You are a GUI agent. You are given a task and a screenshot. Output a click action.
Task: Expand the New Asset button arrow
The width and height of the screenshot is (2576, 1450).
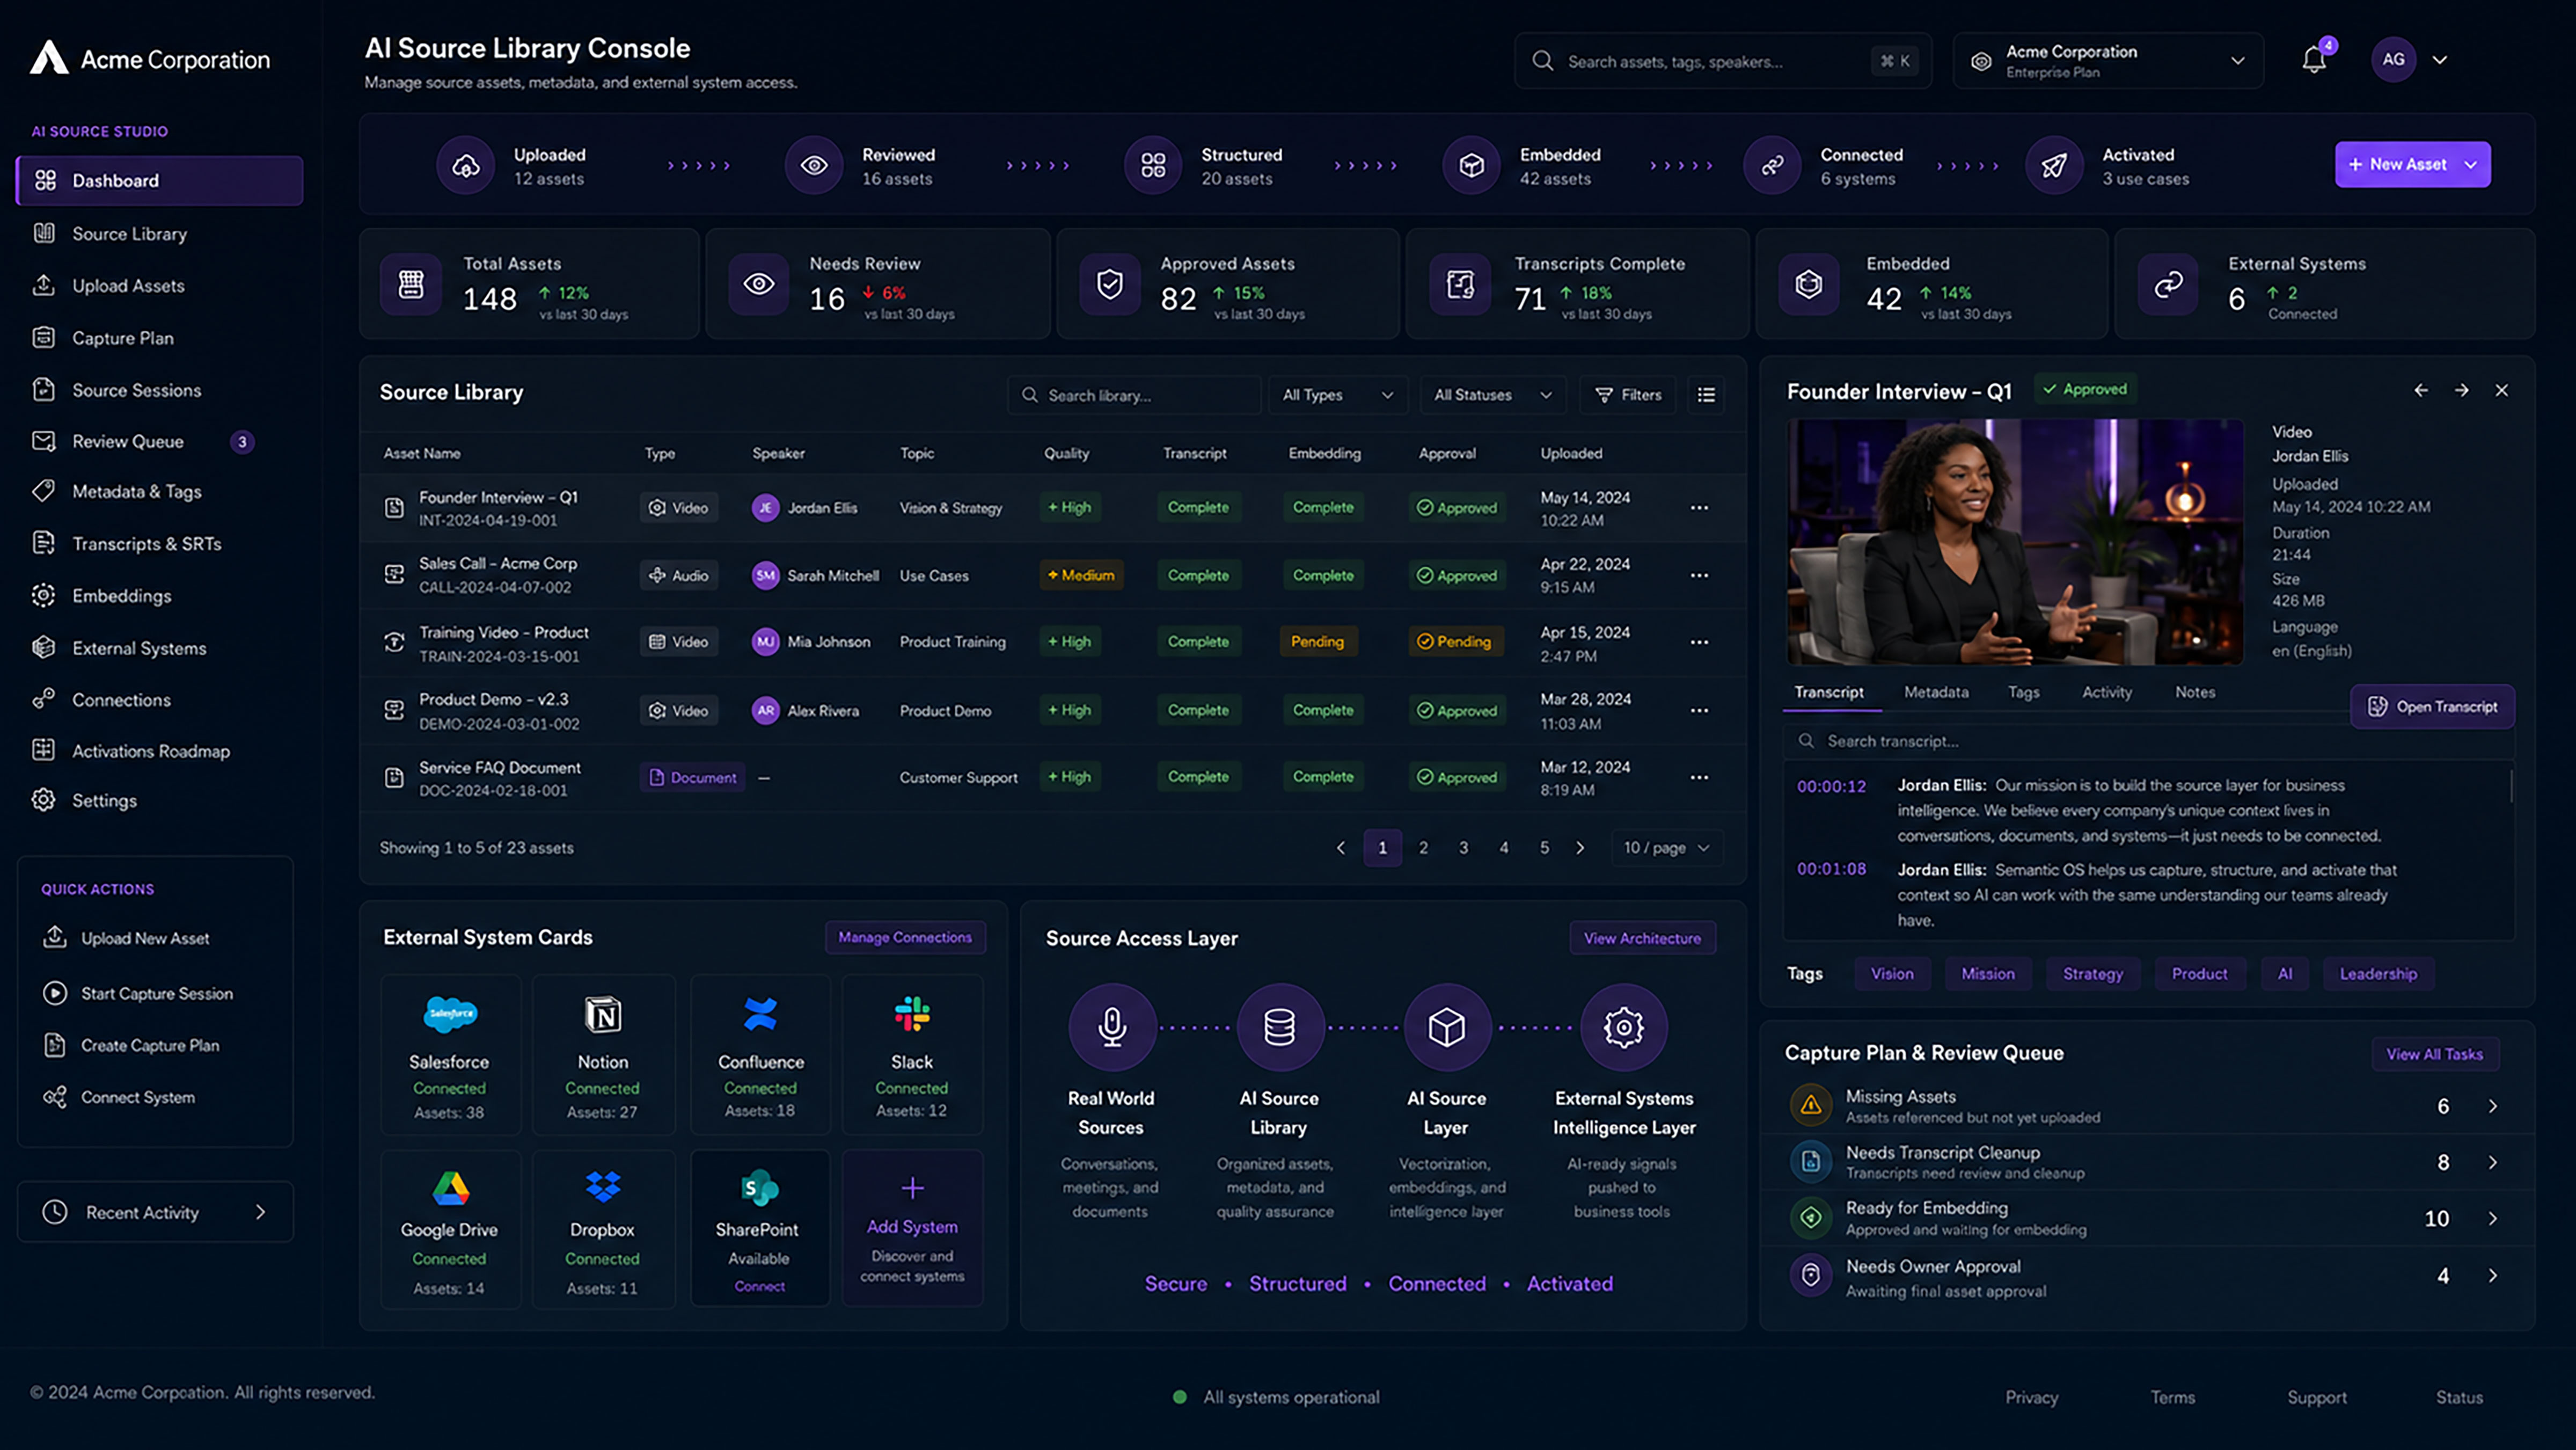pos(2471,165)
